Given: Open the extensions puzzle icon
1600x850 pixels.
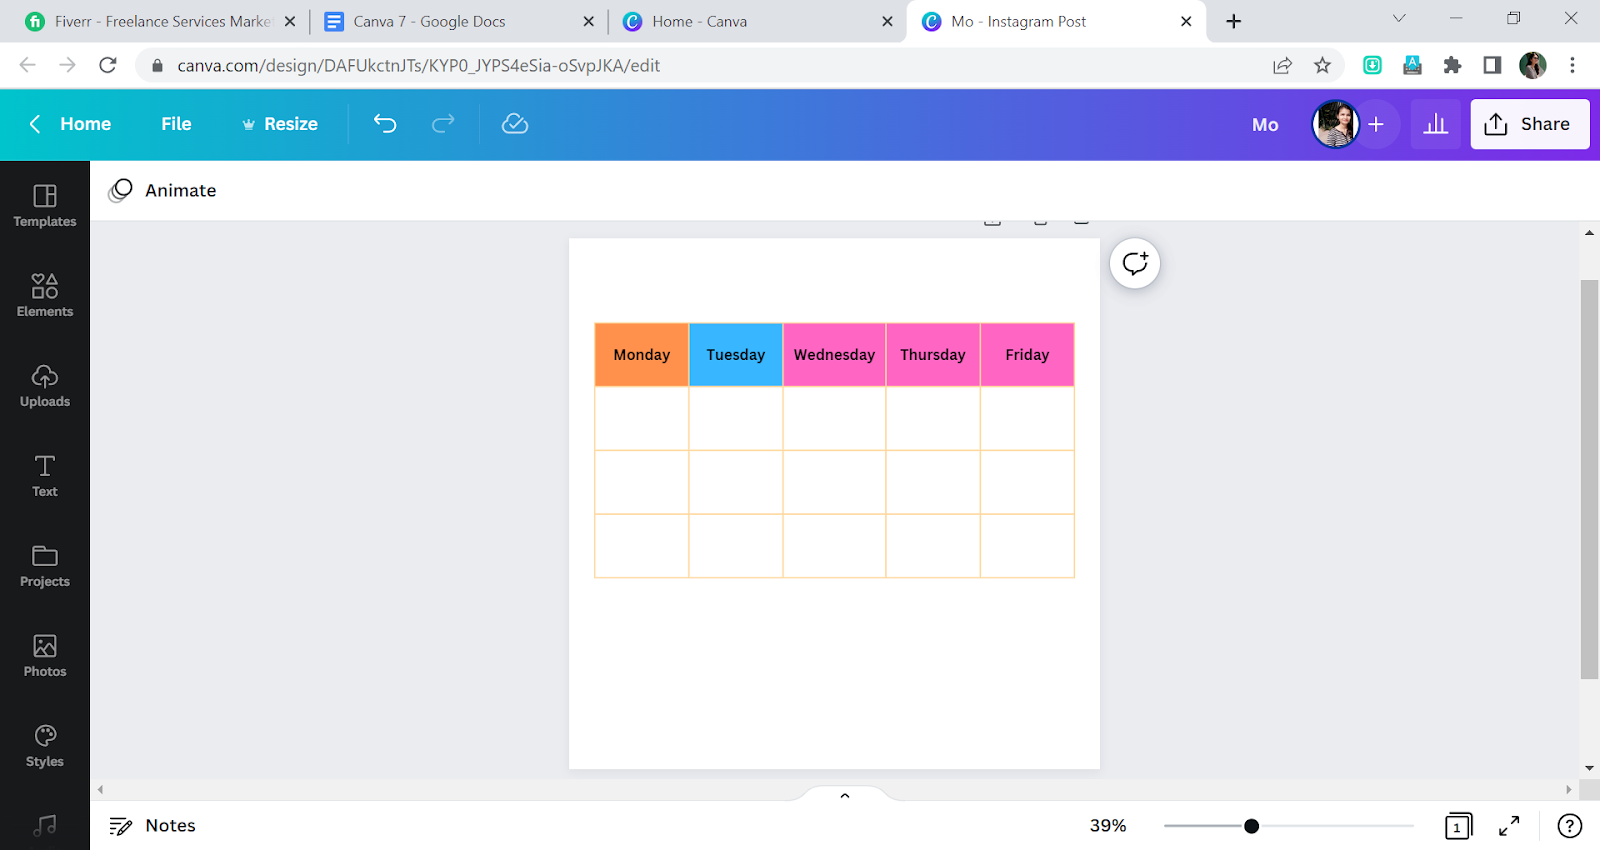Looking at the screenshot, I should 1452,65.
